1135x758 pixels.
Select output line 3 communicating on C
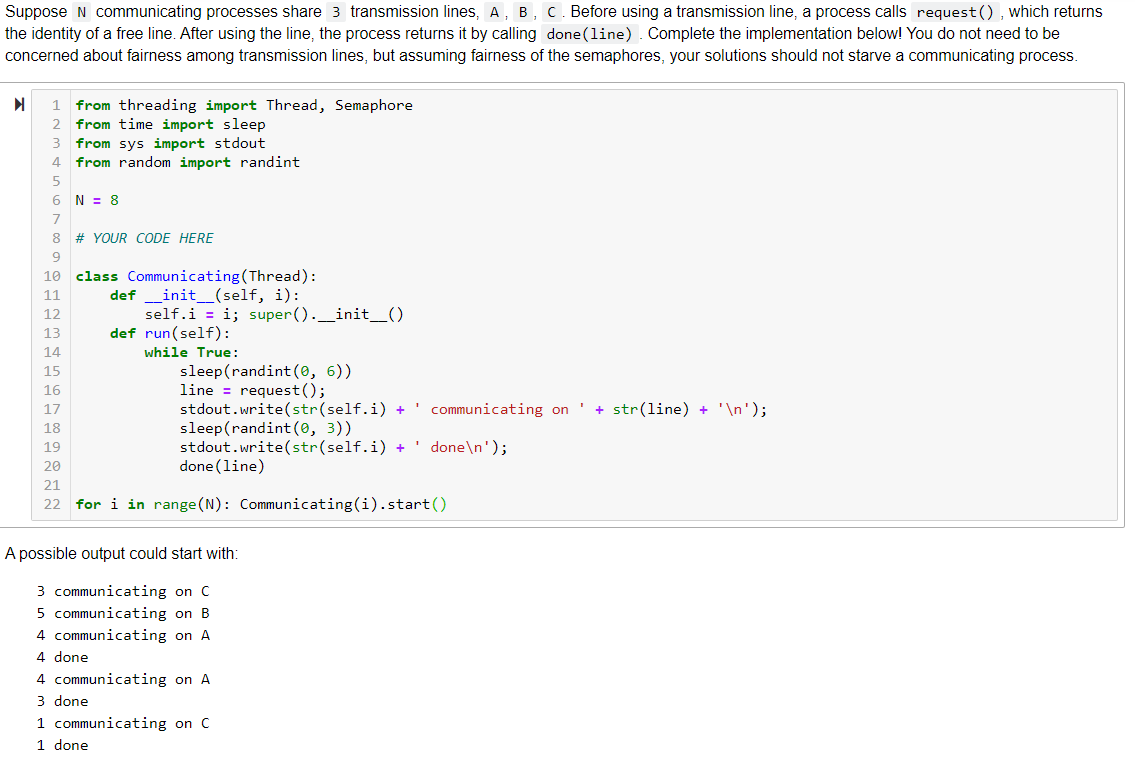pyautogui.click(x=122, y=591)
